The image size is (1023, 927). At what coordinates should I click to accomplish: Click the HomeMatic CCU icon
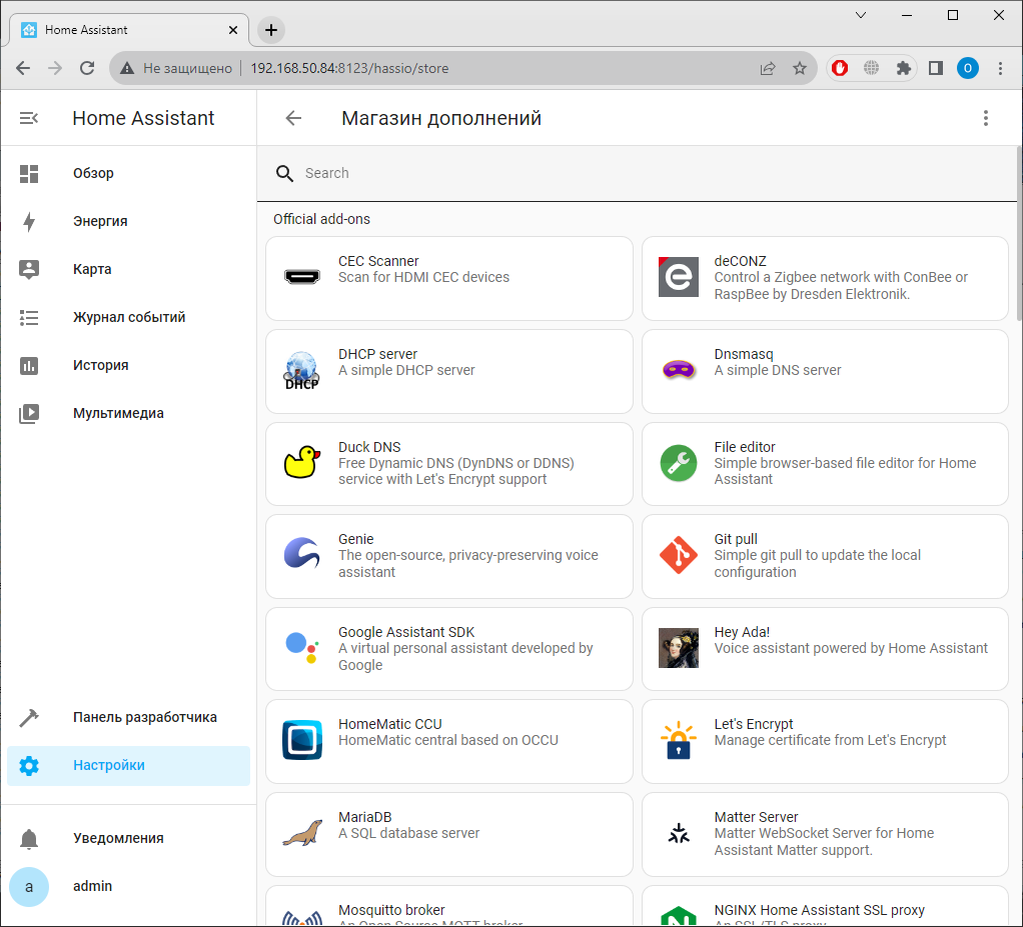click(302, 740)
